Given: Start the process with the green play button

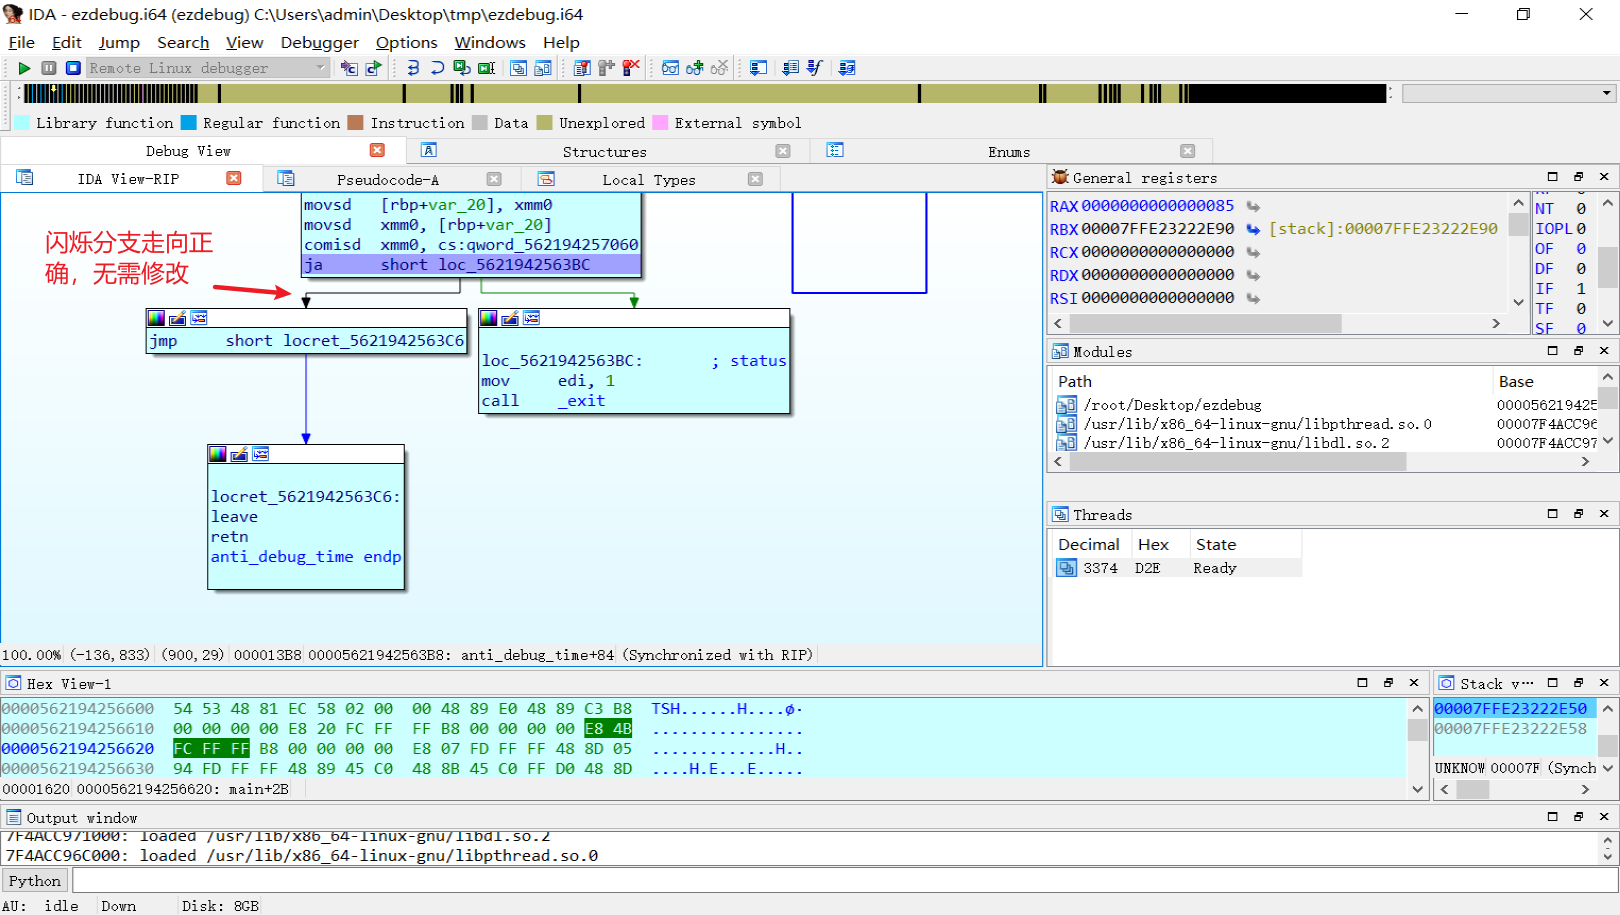Looking at the screenshot, I should 24,68.
